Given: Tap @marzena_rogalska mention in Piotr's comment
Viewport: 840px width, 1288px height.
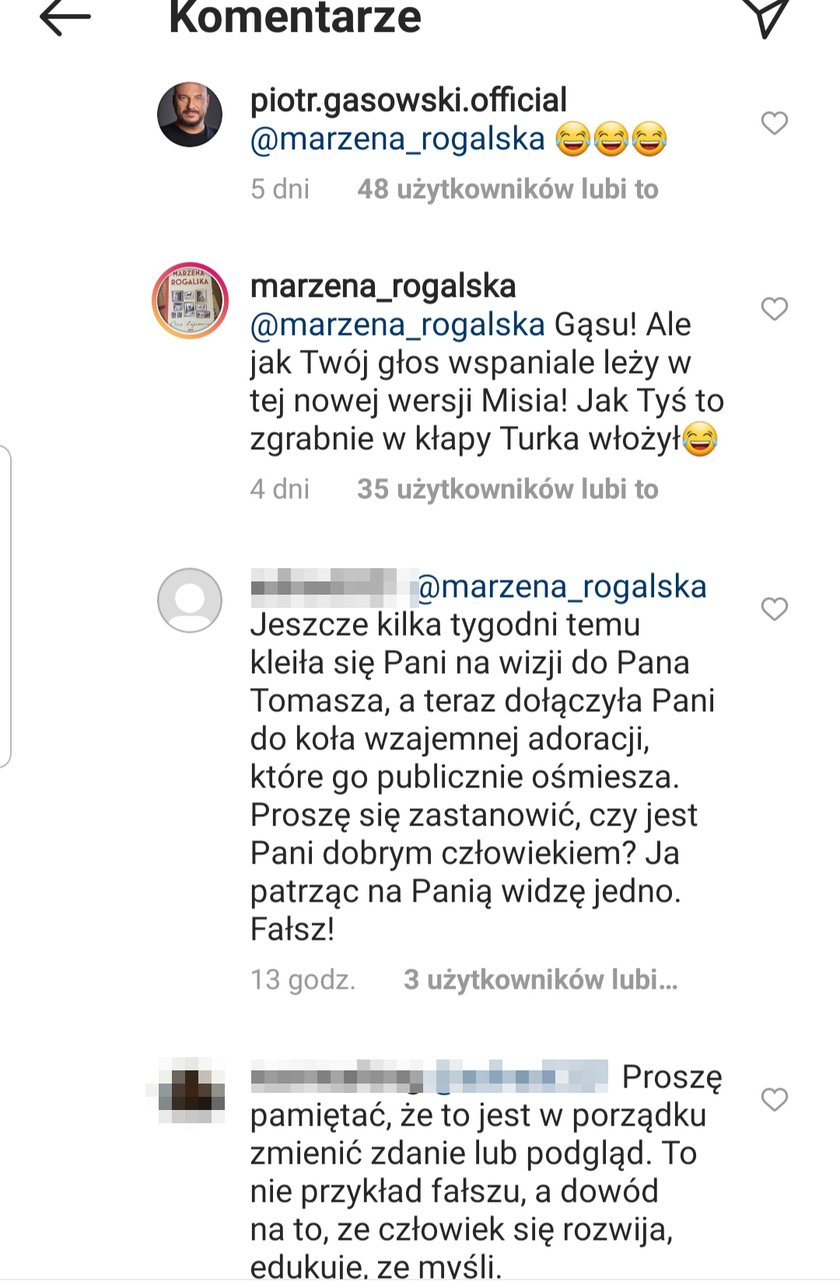Looking at the screenshot, I should (x=398, y=139).
